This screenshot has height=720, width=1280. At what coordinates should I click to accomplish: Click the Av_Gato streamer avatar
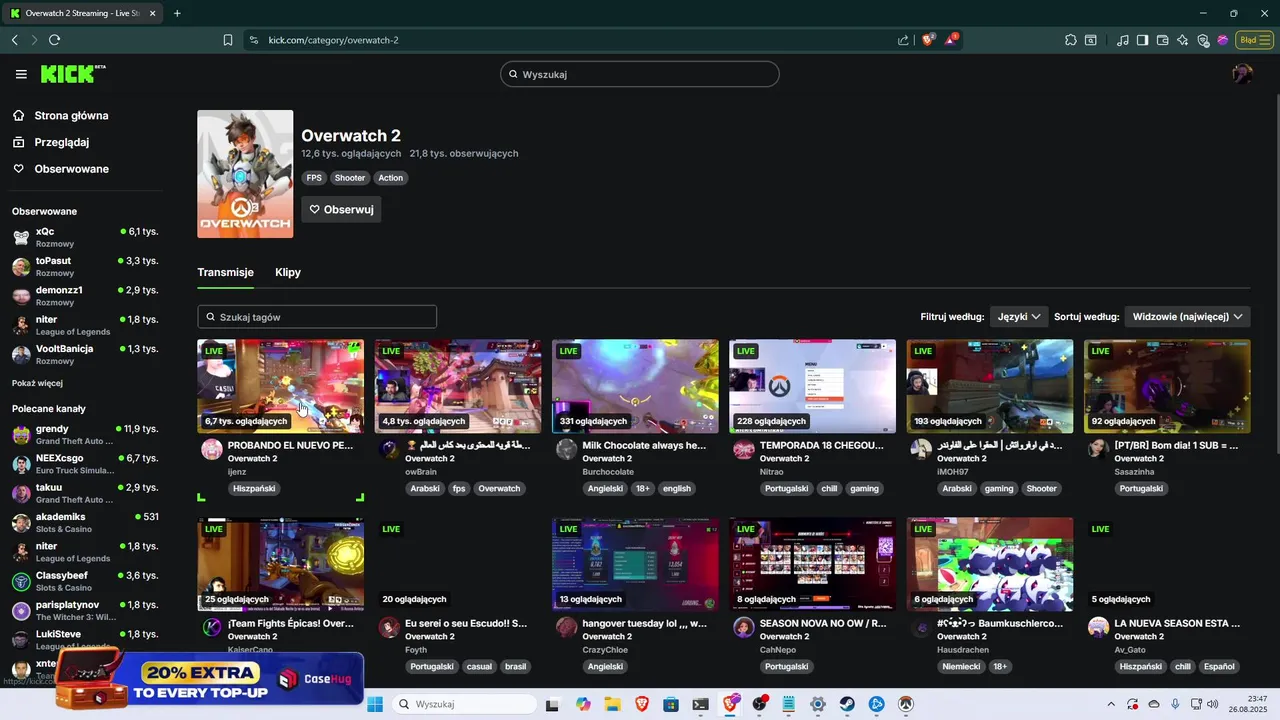coord(1098,628)
